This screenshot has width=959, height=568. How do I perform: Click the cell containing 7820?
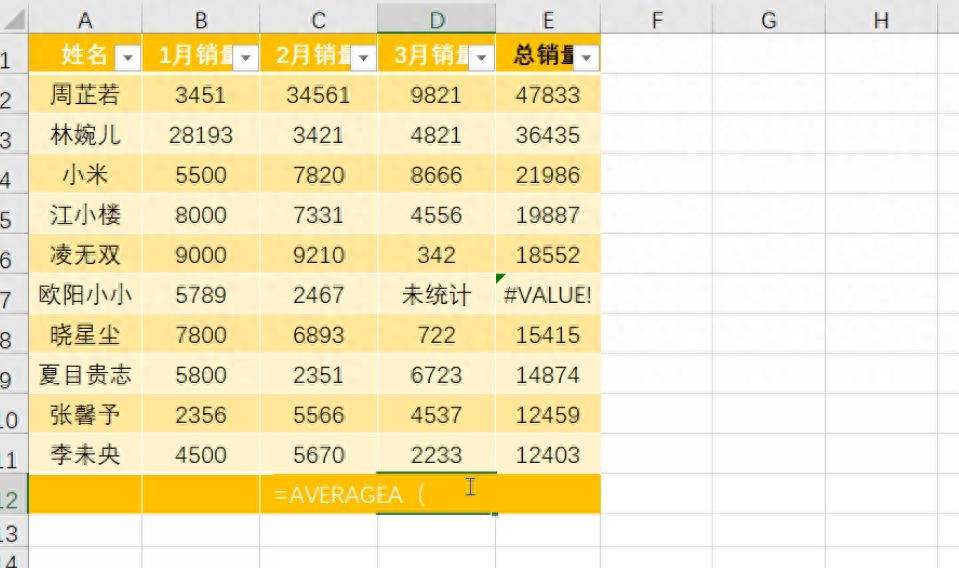(x=319, y=175)
